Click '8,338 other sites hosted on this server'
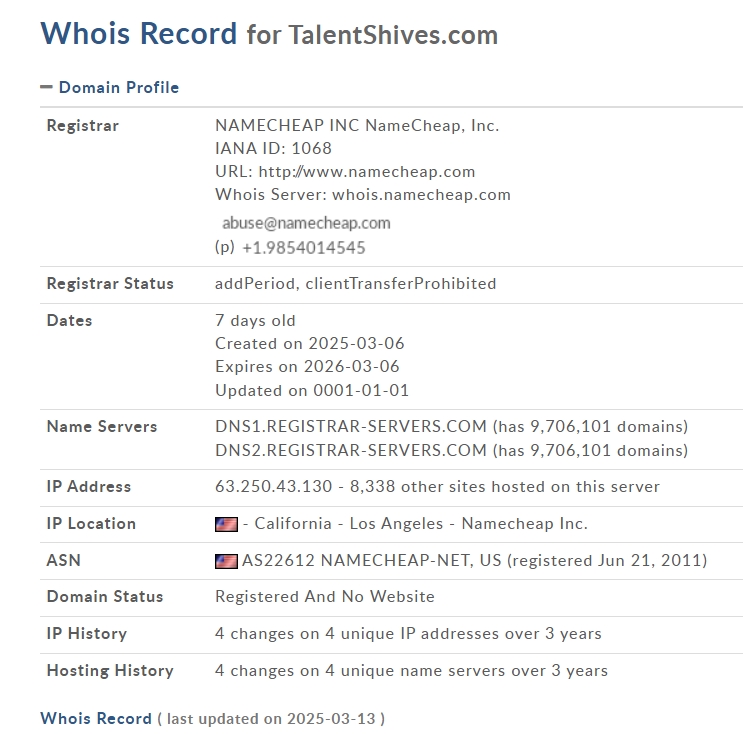This screenshot has width=743, height=734. point(505,487)
